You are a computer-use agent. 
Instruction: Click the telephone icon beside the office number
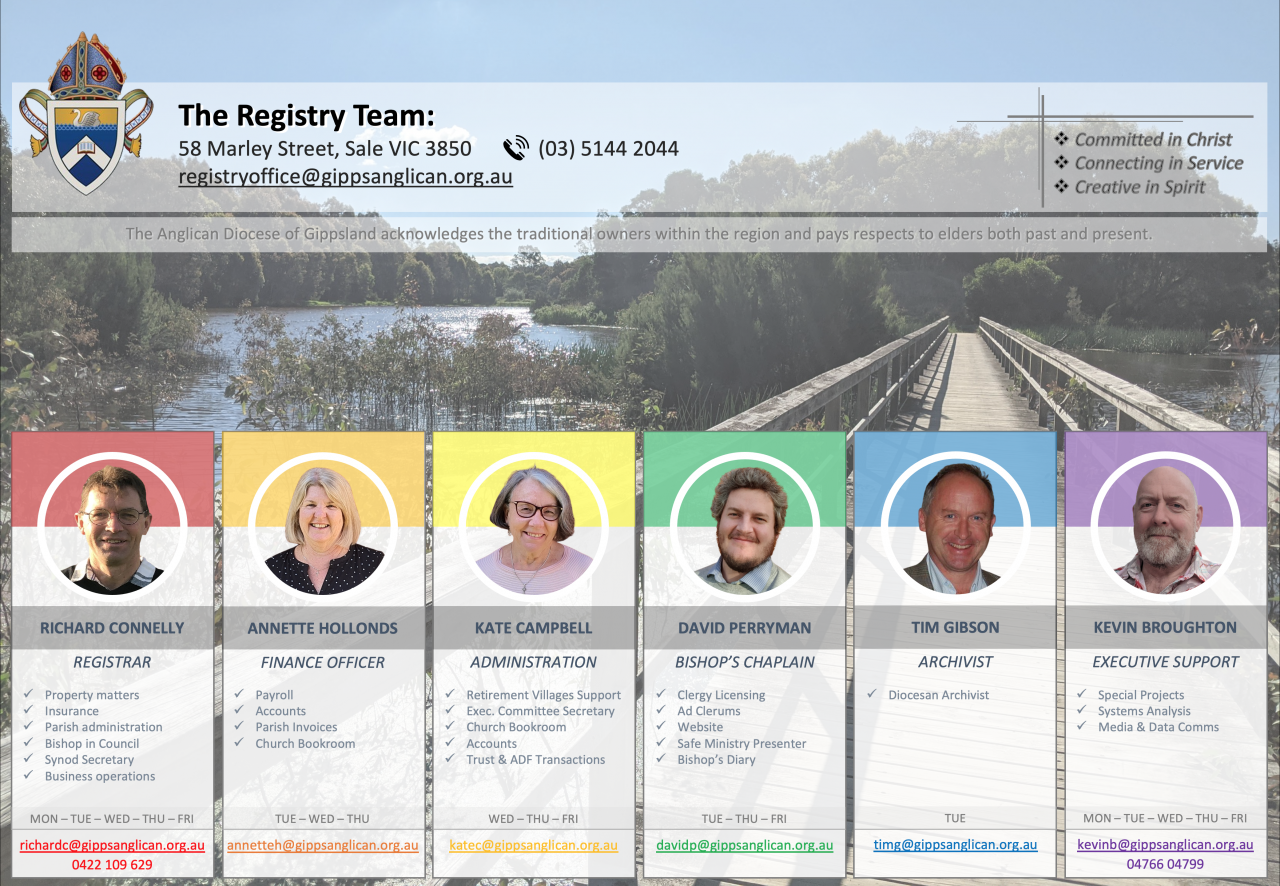(516, 149)
